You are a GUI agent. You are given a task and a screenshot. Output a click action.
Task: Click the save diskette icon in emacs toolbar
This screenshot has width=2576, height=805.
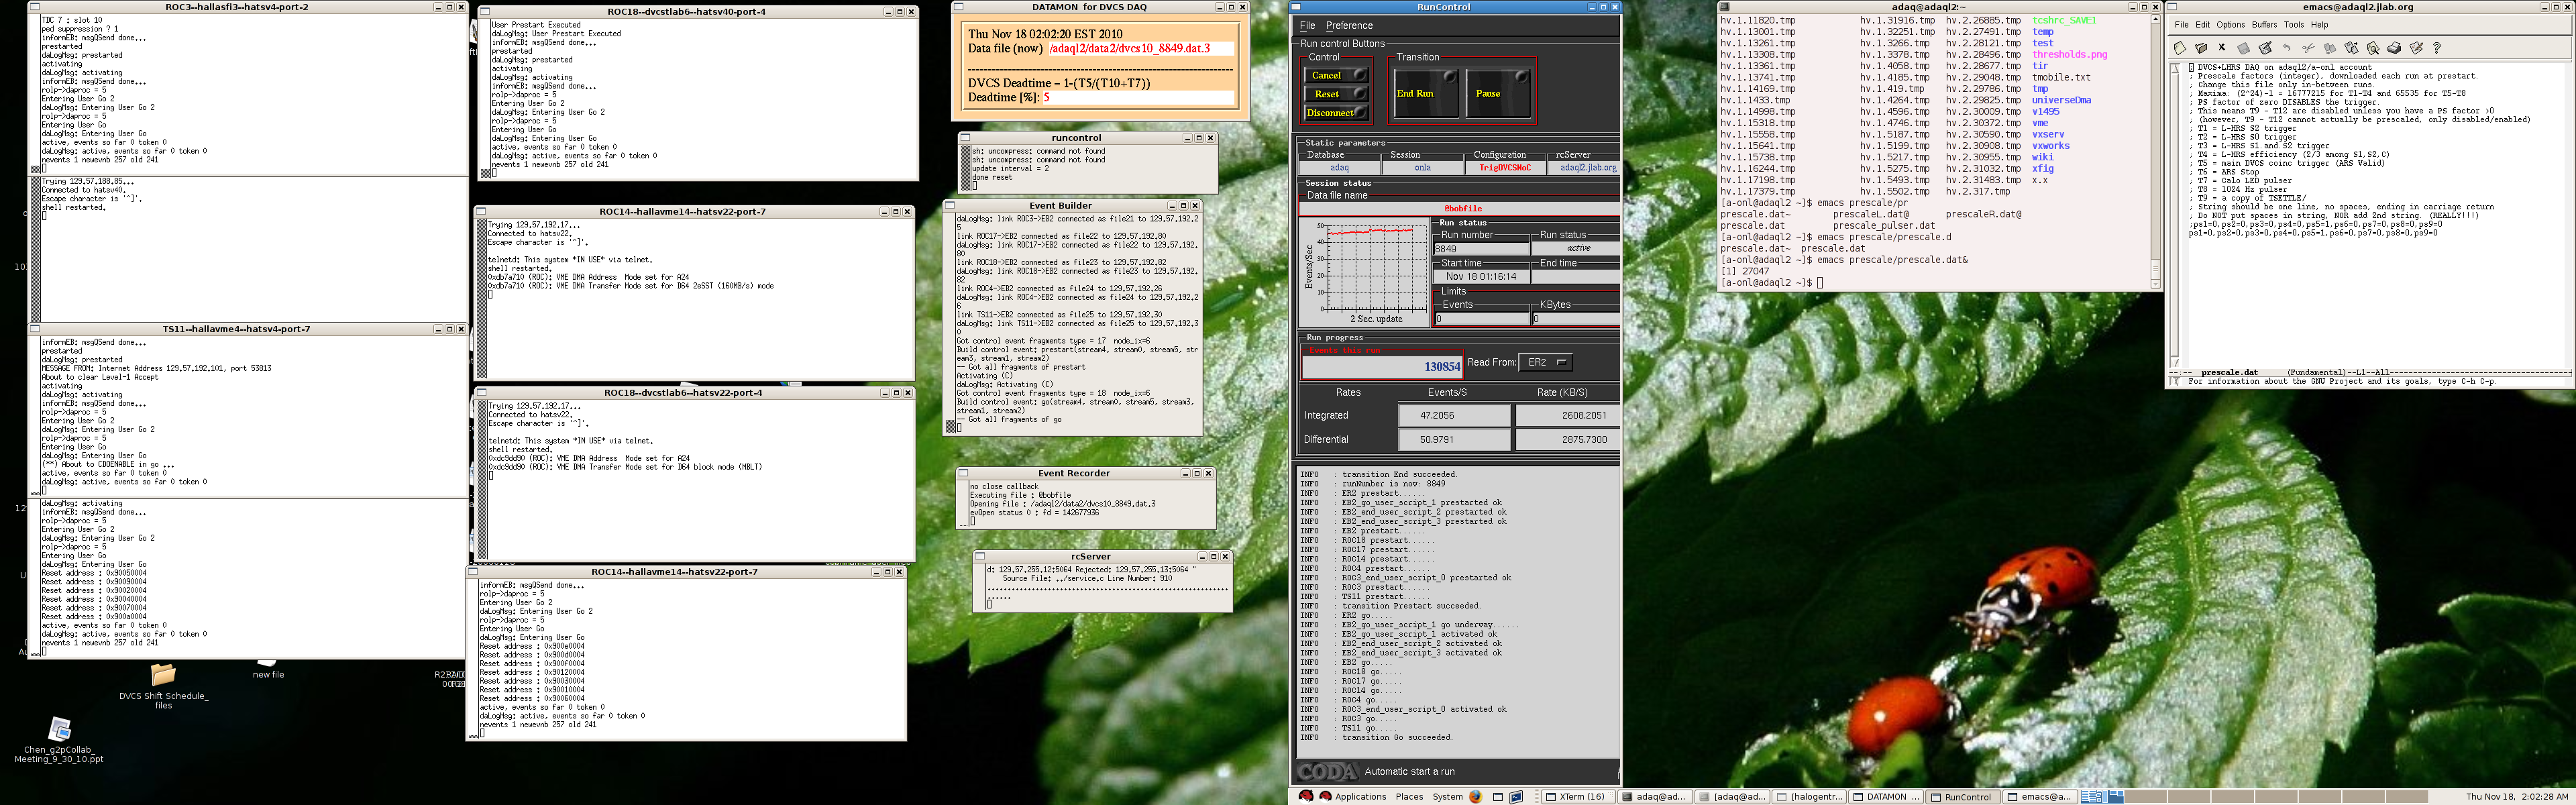[x=2244, y=47]
